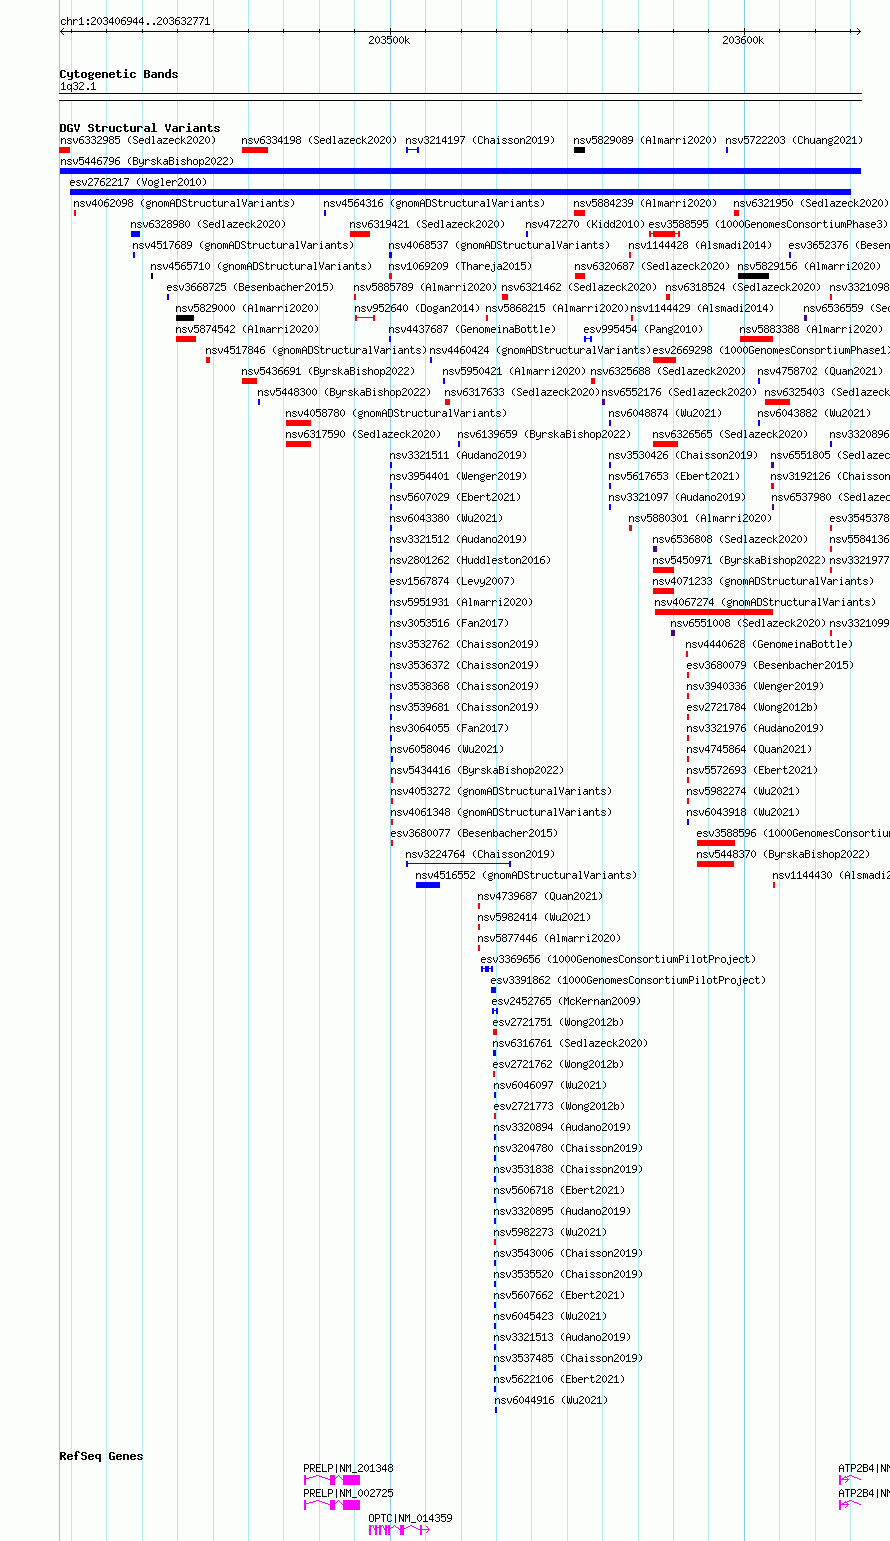The width and height of the screenshot is (890, 1541).
Task: Select variant nsv5722203 (Chuang2021)
Action: tap(794, 140)
